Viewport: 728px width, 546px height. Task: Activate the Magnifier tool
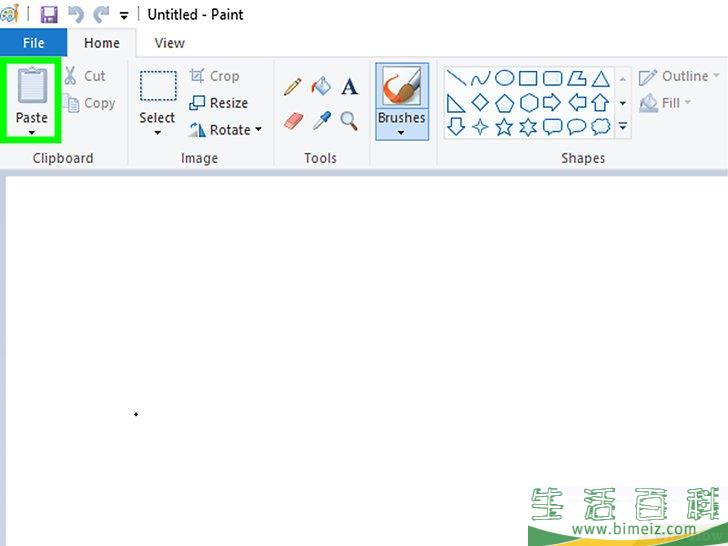(x=349, y=121)
